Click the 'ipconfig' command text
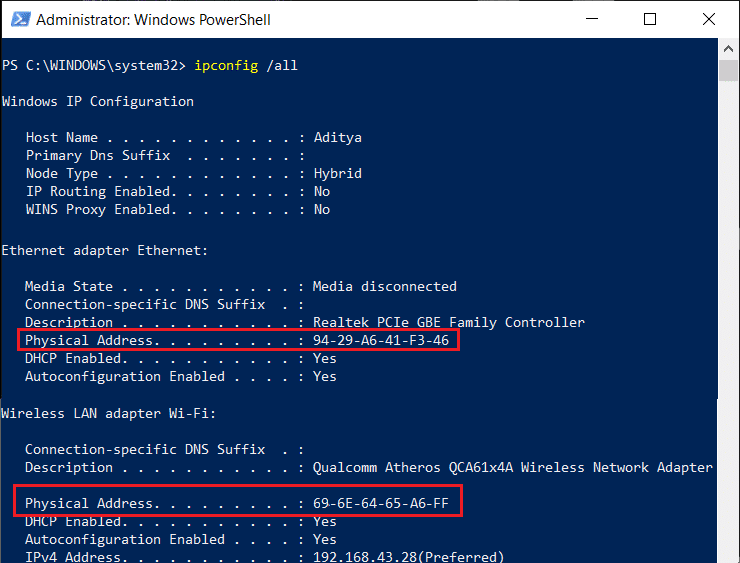Viewport: 740px width, 563px height. [x=226, y=65]
